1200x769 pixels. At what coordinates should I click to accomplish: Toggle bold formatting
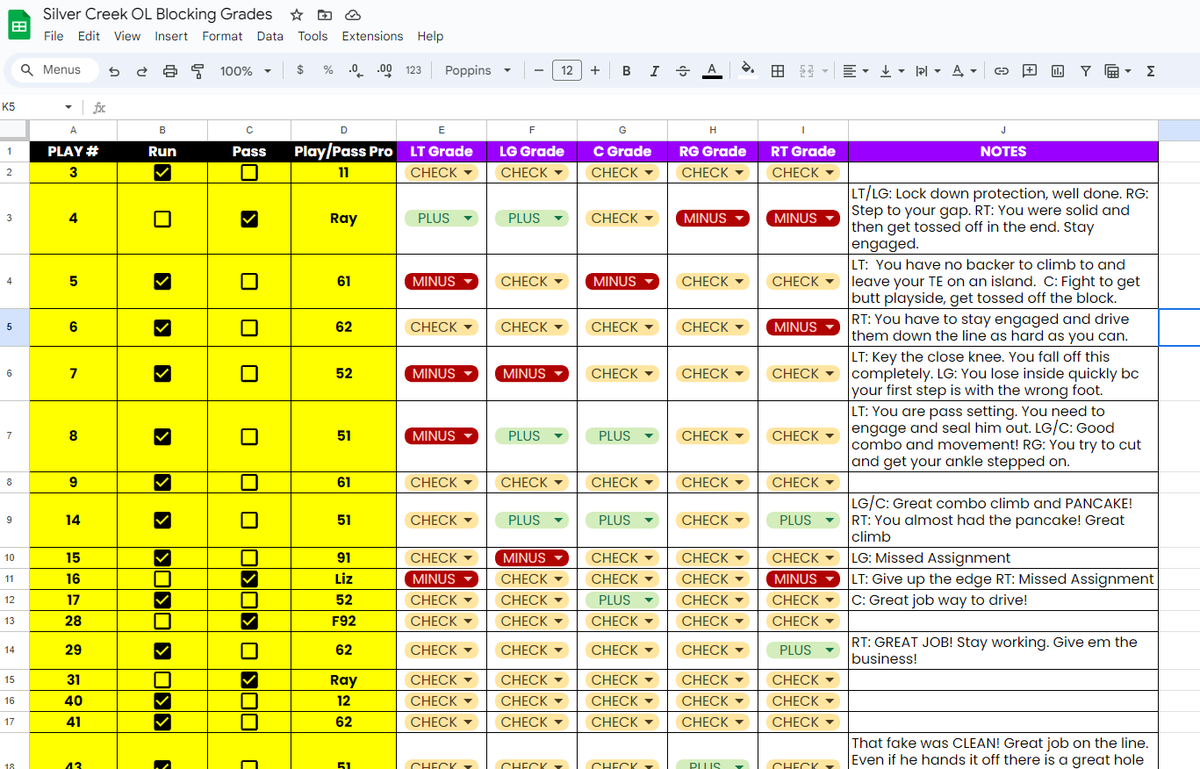pyautogui.click(x=626, y=71)
